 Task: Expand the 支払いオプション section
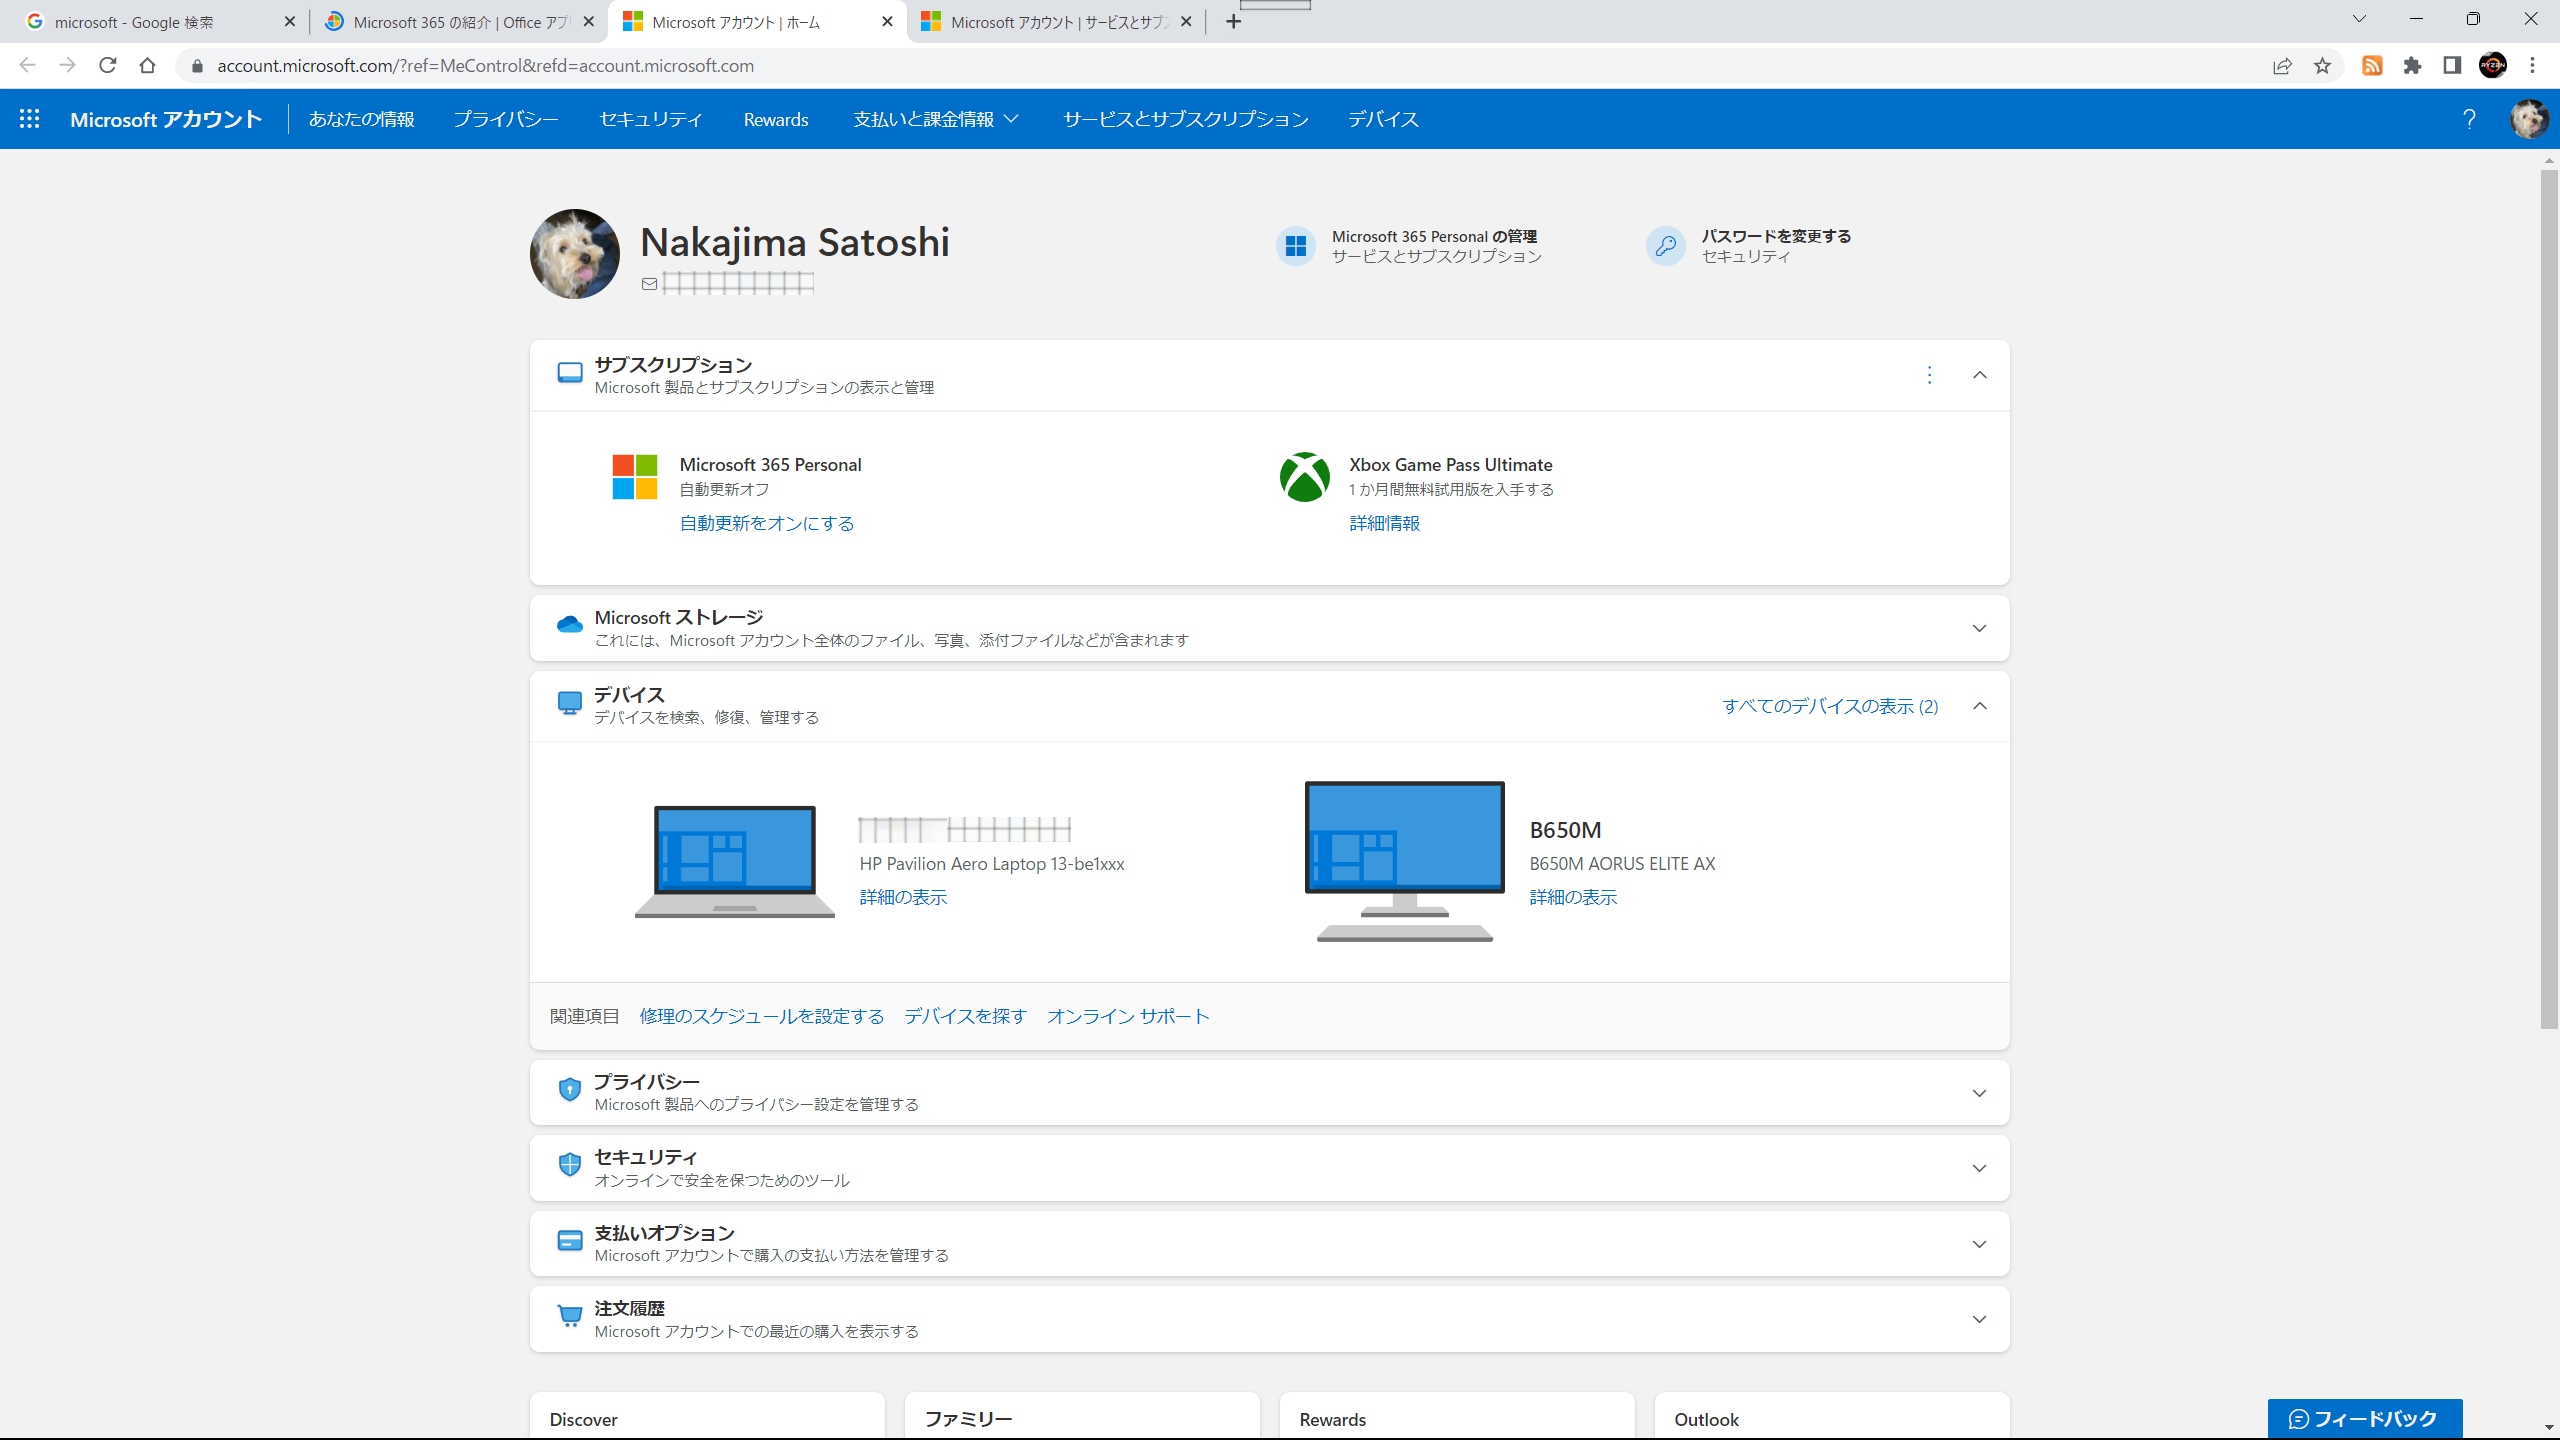click(1979, 1244)
